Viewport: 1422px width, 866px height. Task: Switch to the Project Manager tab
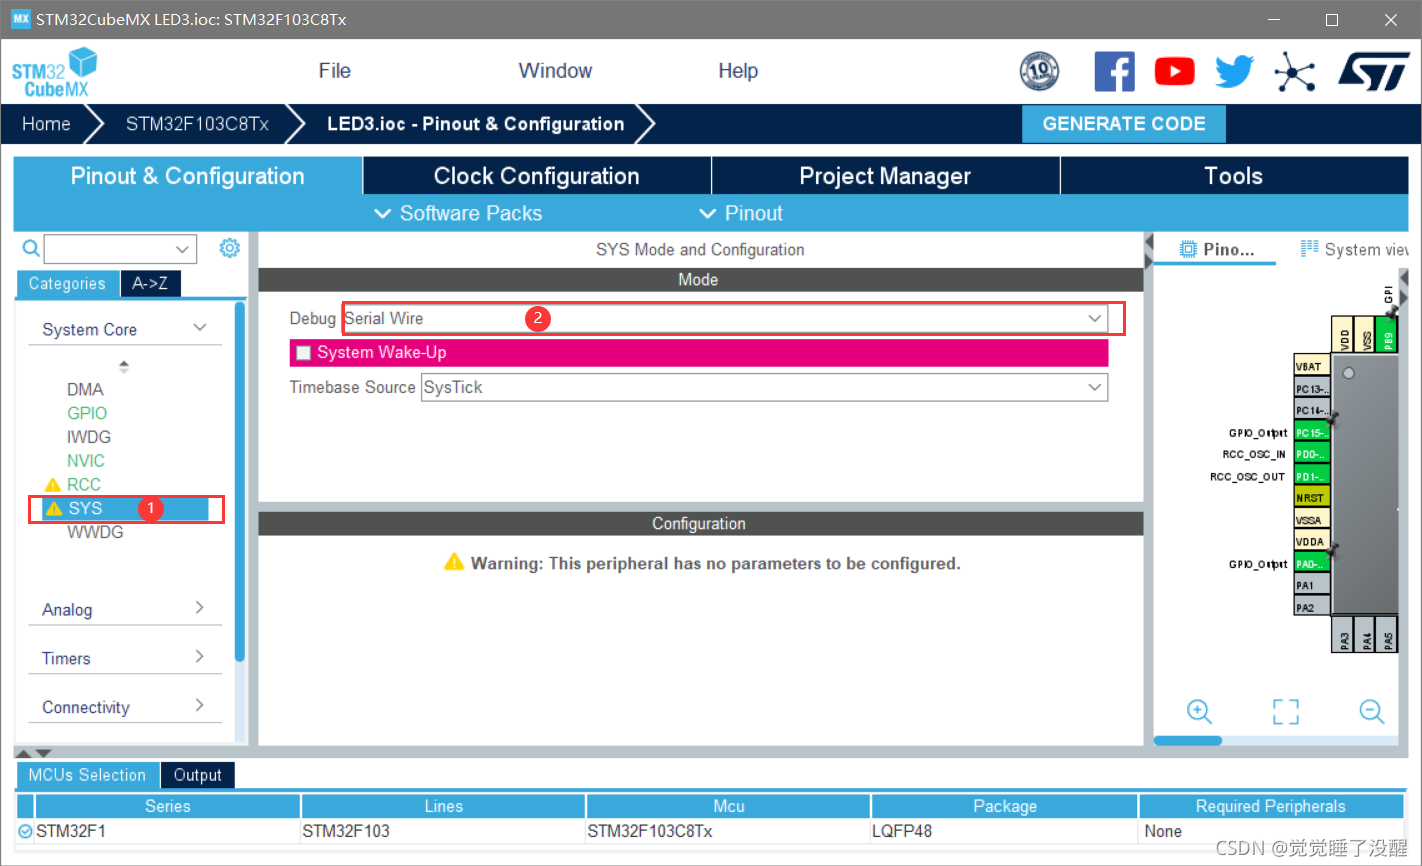point(885,176)
